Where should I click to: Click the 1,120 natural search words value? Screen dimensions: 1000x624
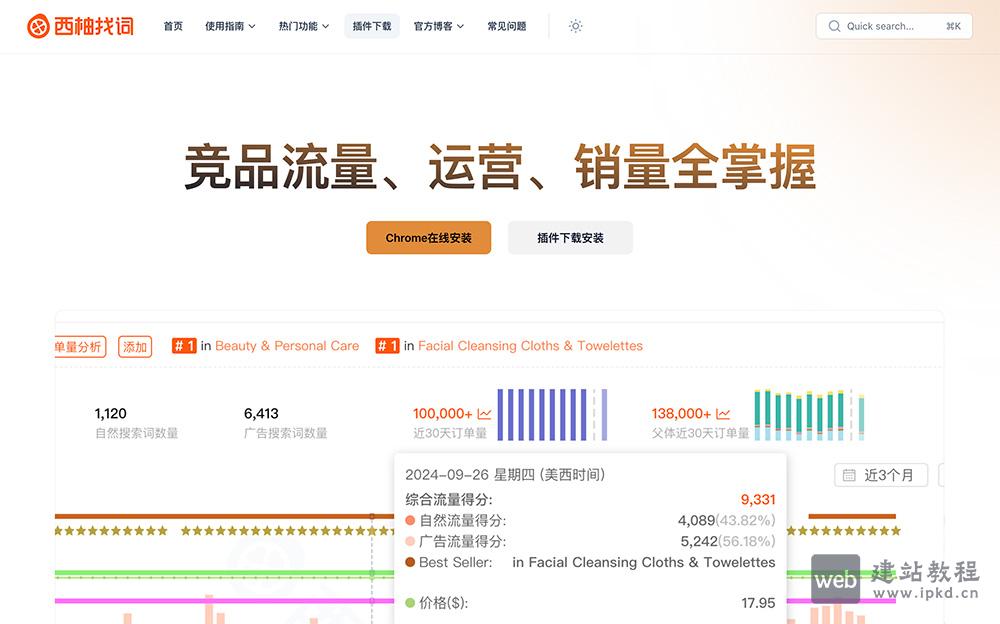click(x=110, y=413)
